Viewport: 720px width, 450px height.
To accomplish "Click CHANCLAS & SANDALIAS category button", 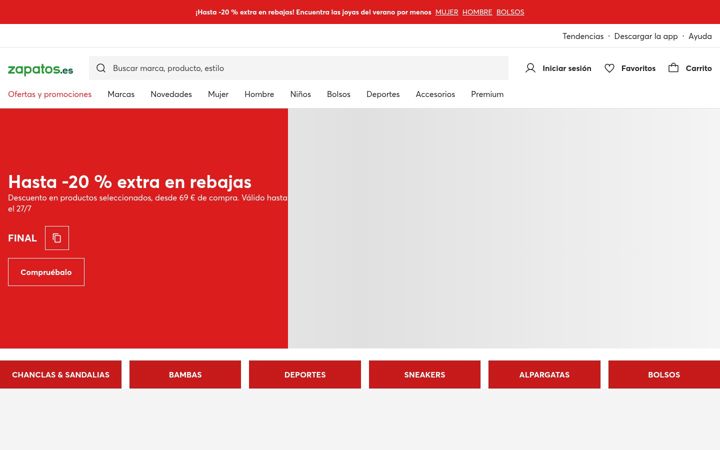I will [61, 375].
